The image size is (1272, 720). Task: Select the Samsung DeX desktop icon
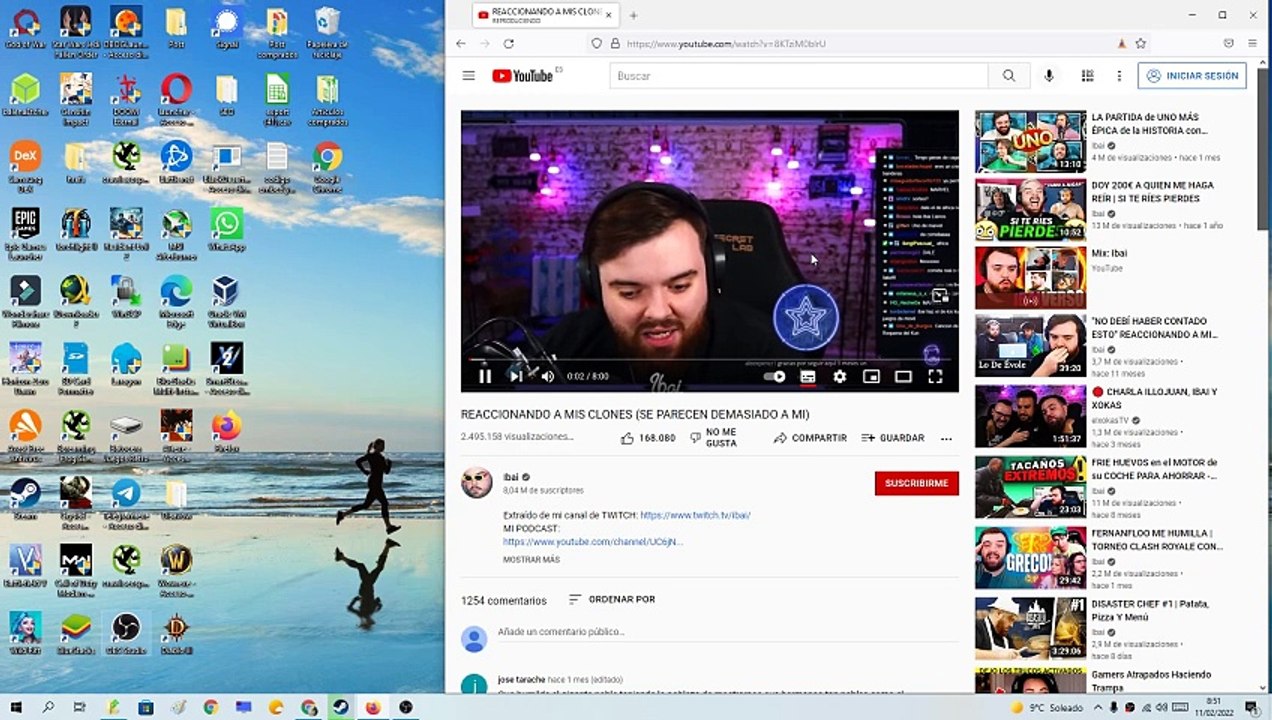pos(25,166)
